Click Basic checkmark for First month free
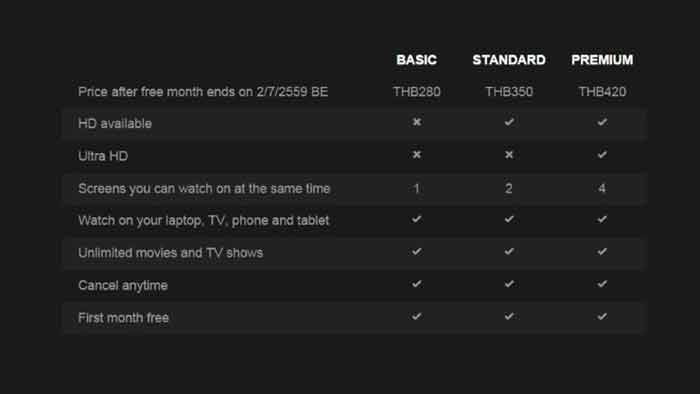 [x=417, y=316]
